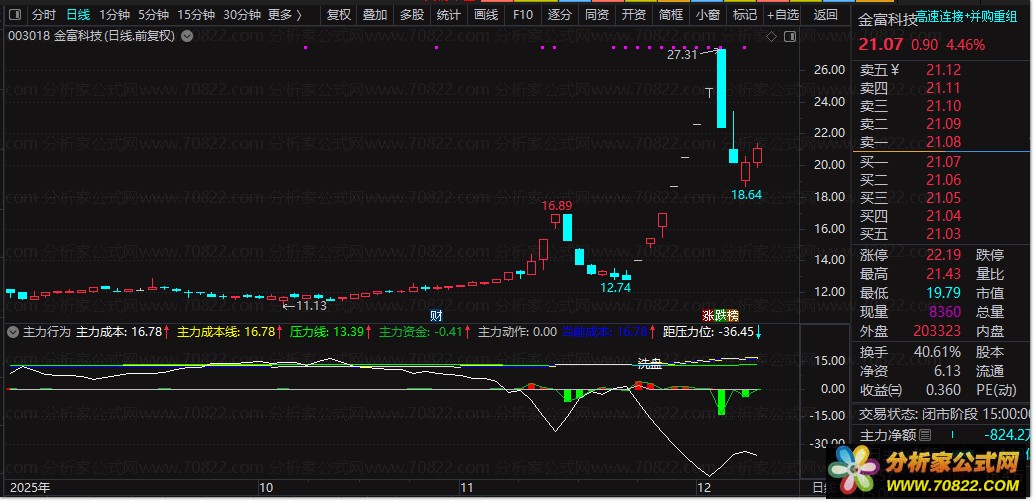Click the 洗盘 label in indicator panel
The width and height of the screenshot is (1036, 502).
click(x=649, y=363)
